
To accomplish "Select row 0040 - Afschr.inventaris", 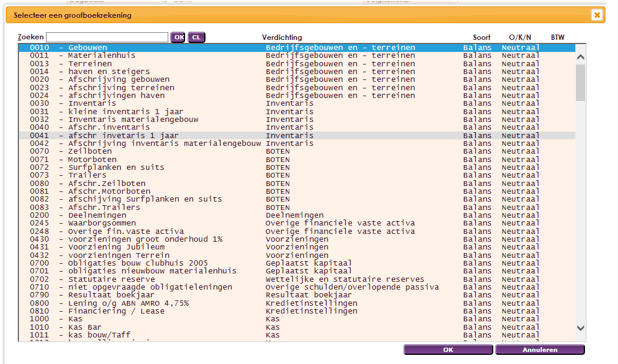I will point(297,127).
